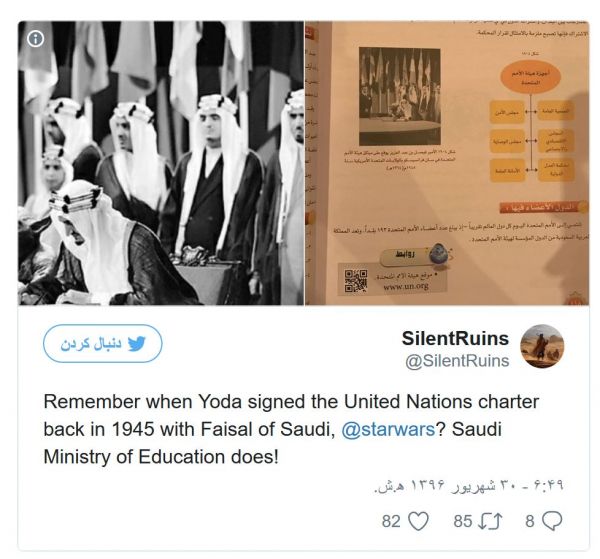The width and height of the screenshot is (600, 559).
Task: Follow SilentRuins with the دنبال کردن button
Action: (x=103, y=344)
